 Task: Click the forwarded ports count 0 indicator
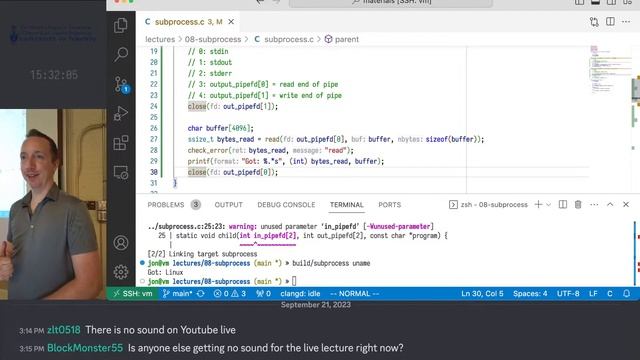263,293
